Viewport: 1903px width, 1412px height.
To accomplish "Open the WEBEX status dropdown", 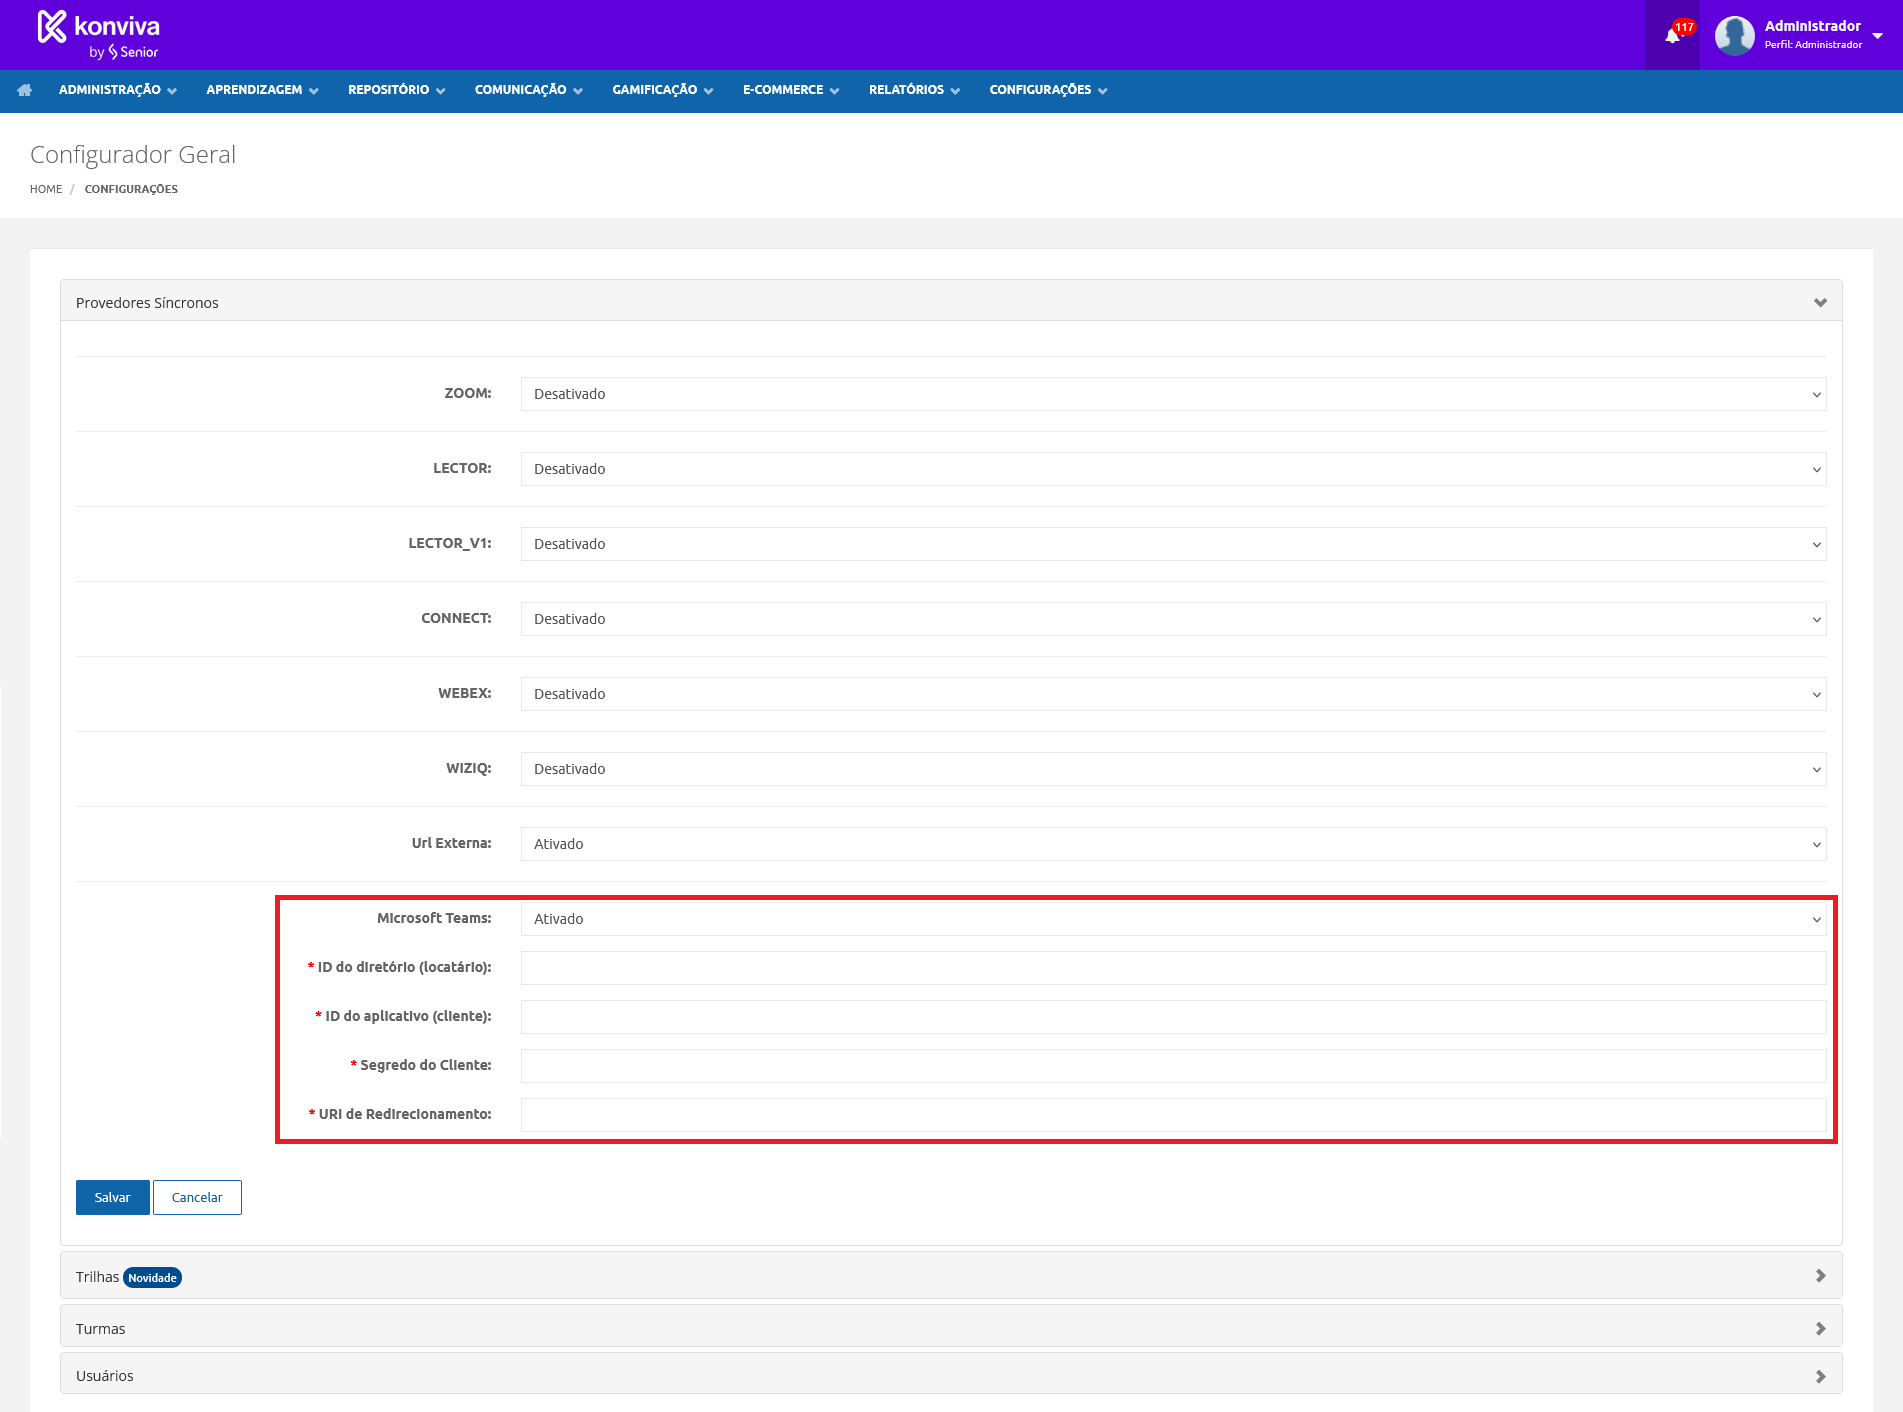I will 1173,694.
